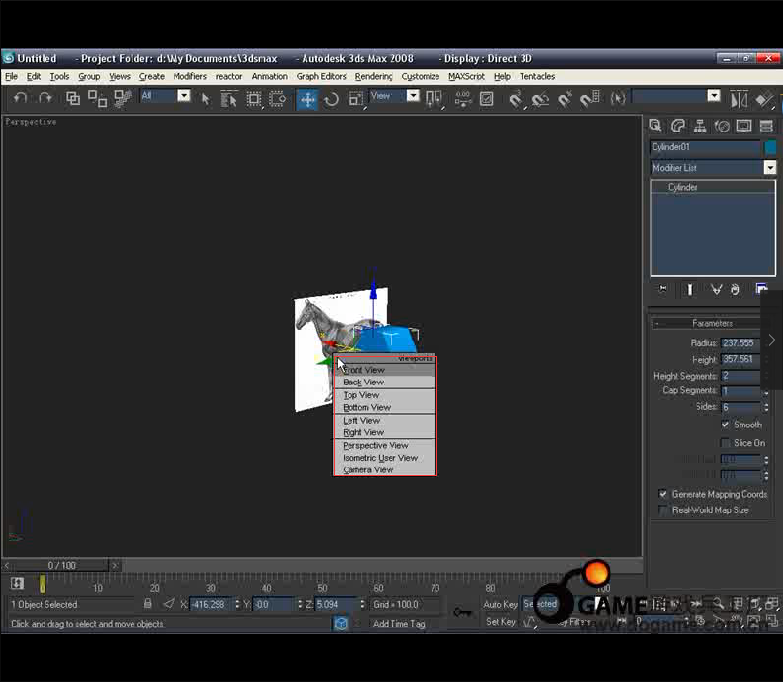Click the Set Key button
Screen dimensions: 783x682
click(501, 622)
